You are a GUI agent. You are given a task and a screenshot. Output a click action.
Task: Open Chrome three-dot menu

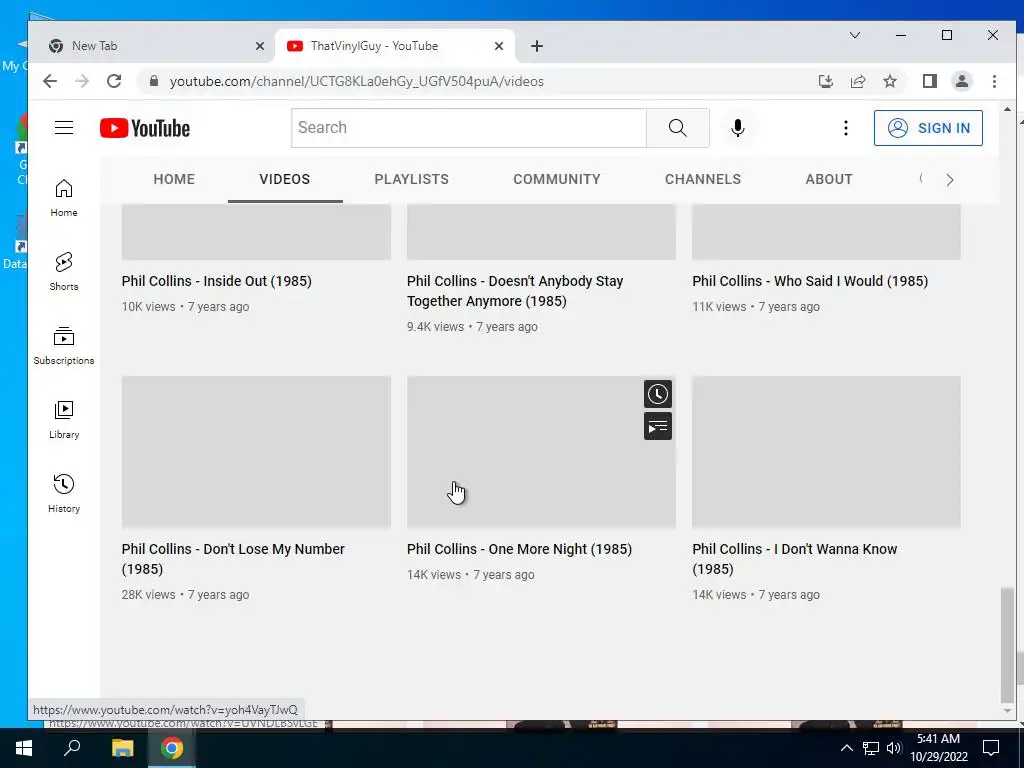(x=994, y=81)
